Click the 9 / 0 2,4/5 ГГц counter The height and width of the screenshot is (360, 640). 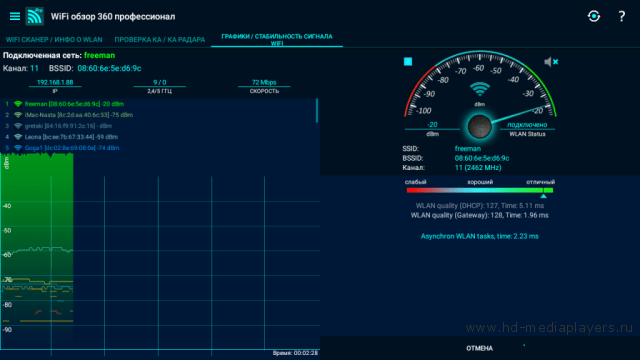click(x=160, y=86)
